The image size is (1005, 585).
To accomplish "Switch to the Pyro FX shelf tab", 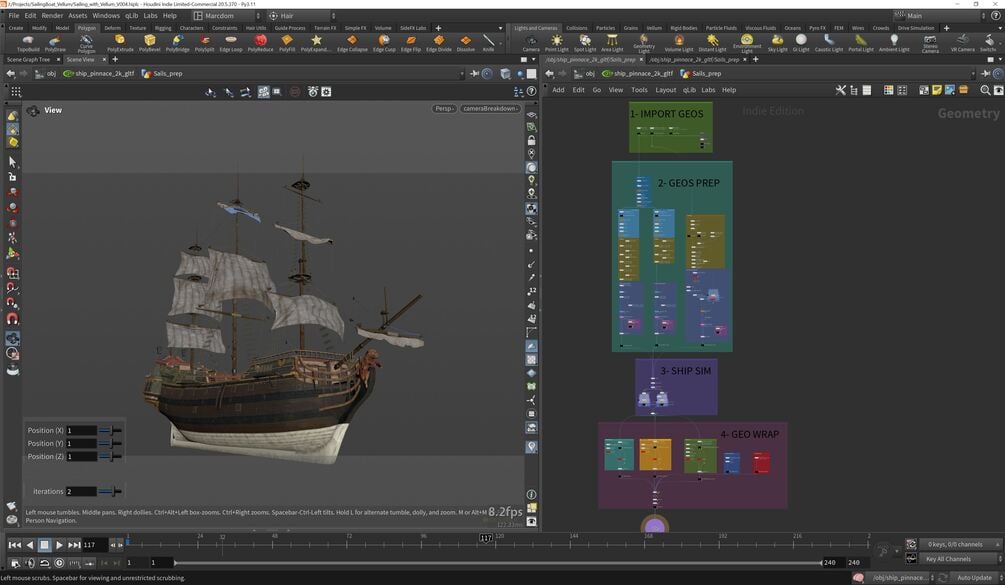I will [817, 28].
